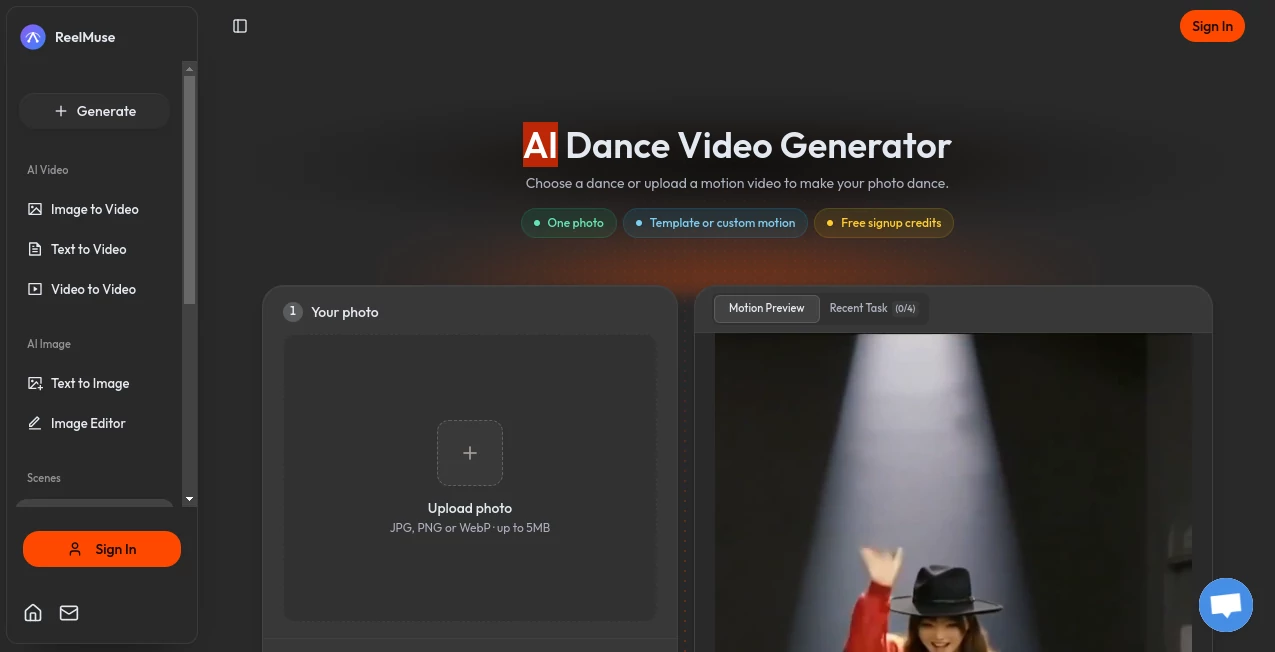Click the dancer motion preview video
The image size is (1275, 652).
tap(953, 492)
